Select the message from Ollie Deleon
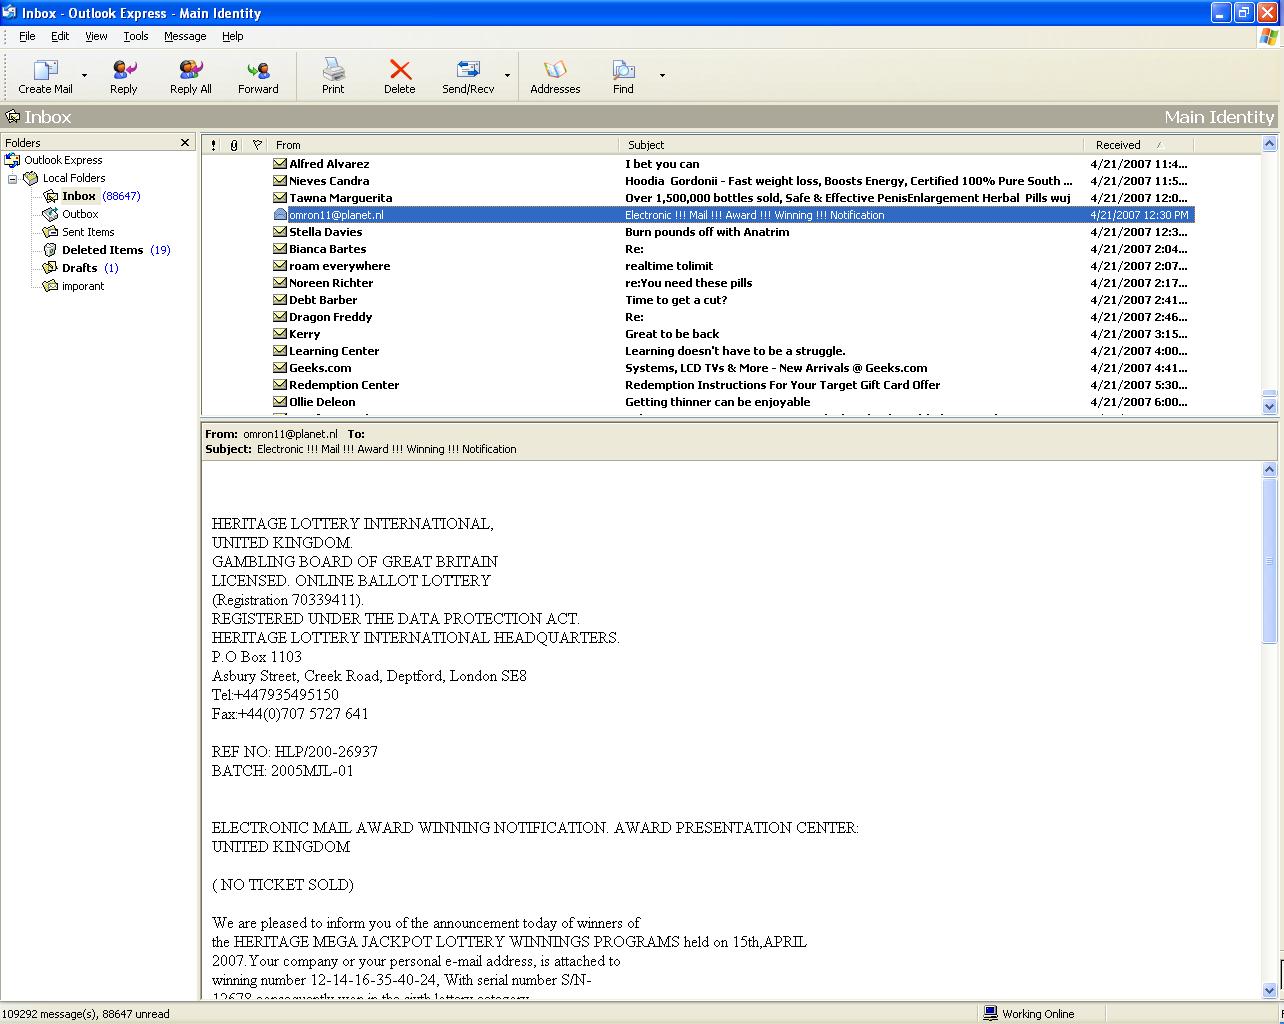Viewport: 1284px width, 1024px height. pos(698,402)
